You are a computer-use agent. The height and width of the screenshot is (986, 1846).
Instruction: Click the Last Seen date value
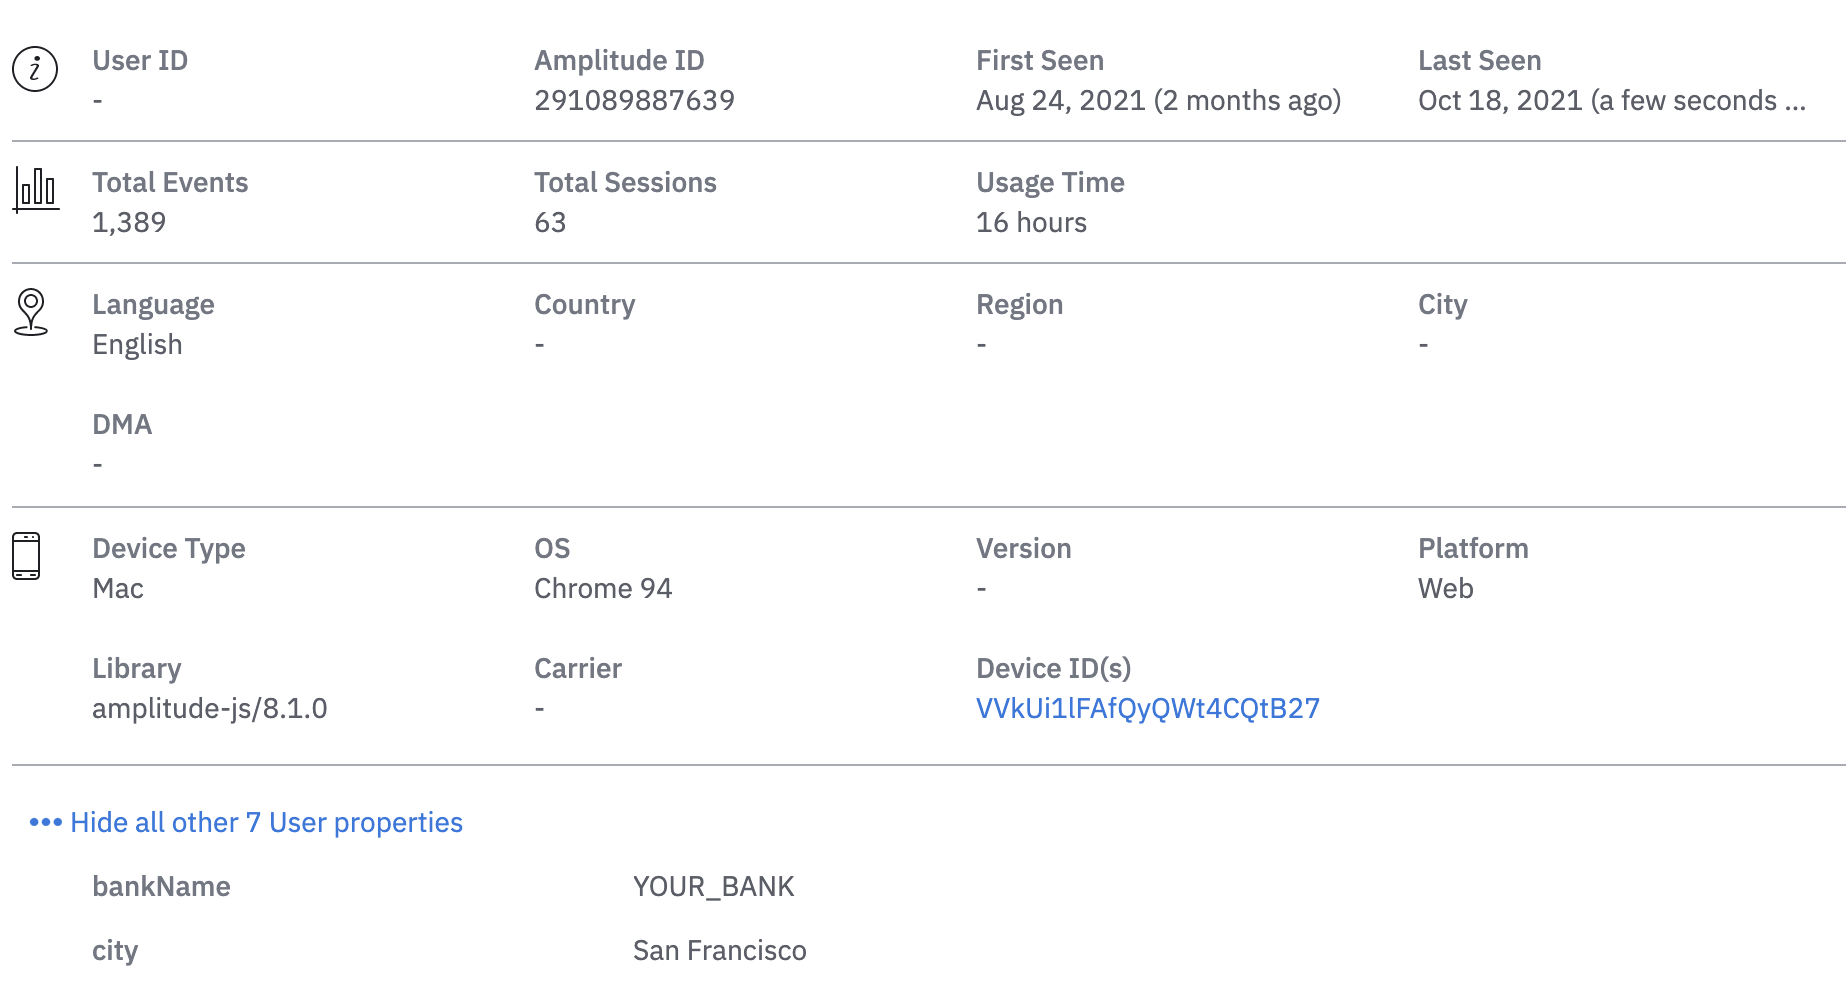pos(1611,100)
